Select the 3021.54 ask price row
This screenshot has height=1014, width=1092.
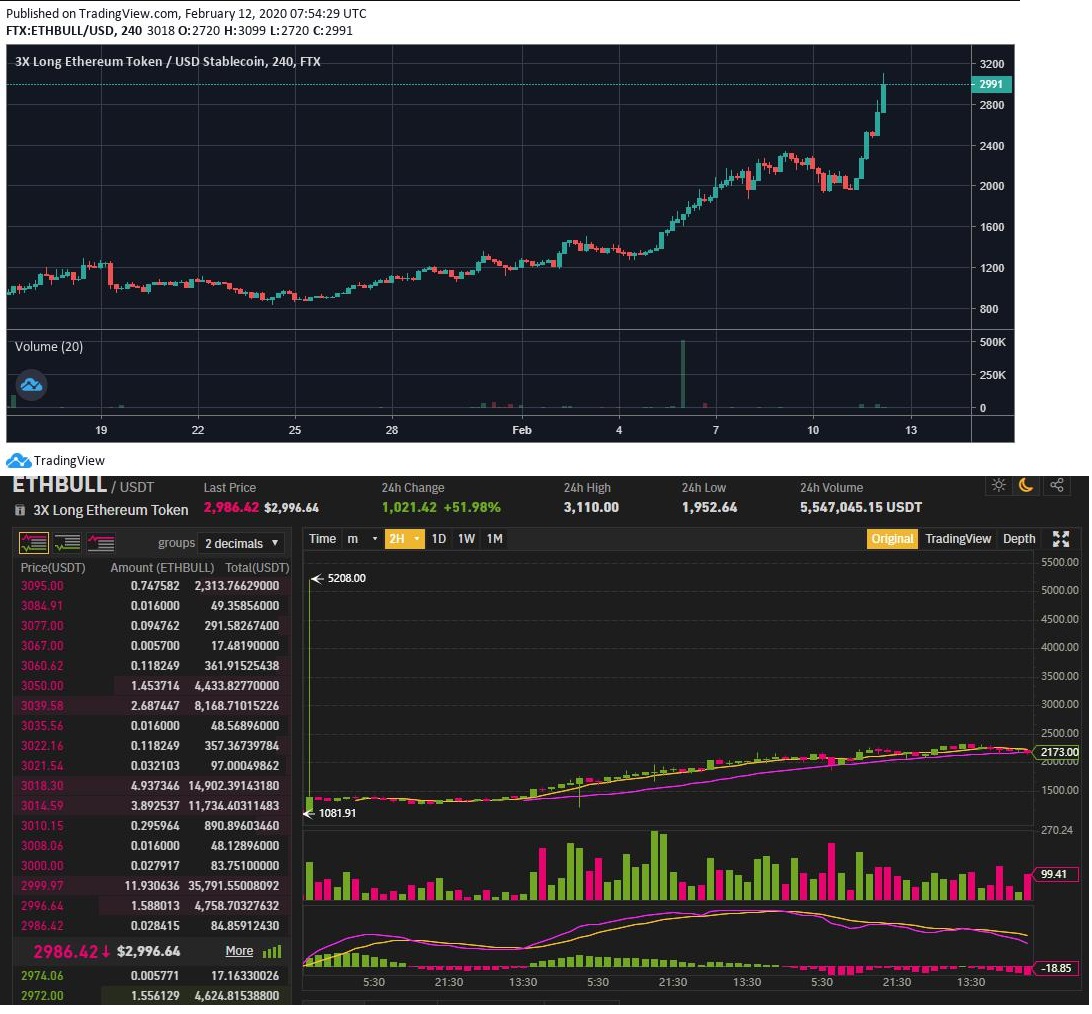(x=152, y=766)
